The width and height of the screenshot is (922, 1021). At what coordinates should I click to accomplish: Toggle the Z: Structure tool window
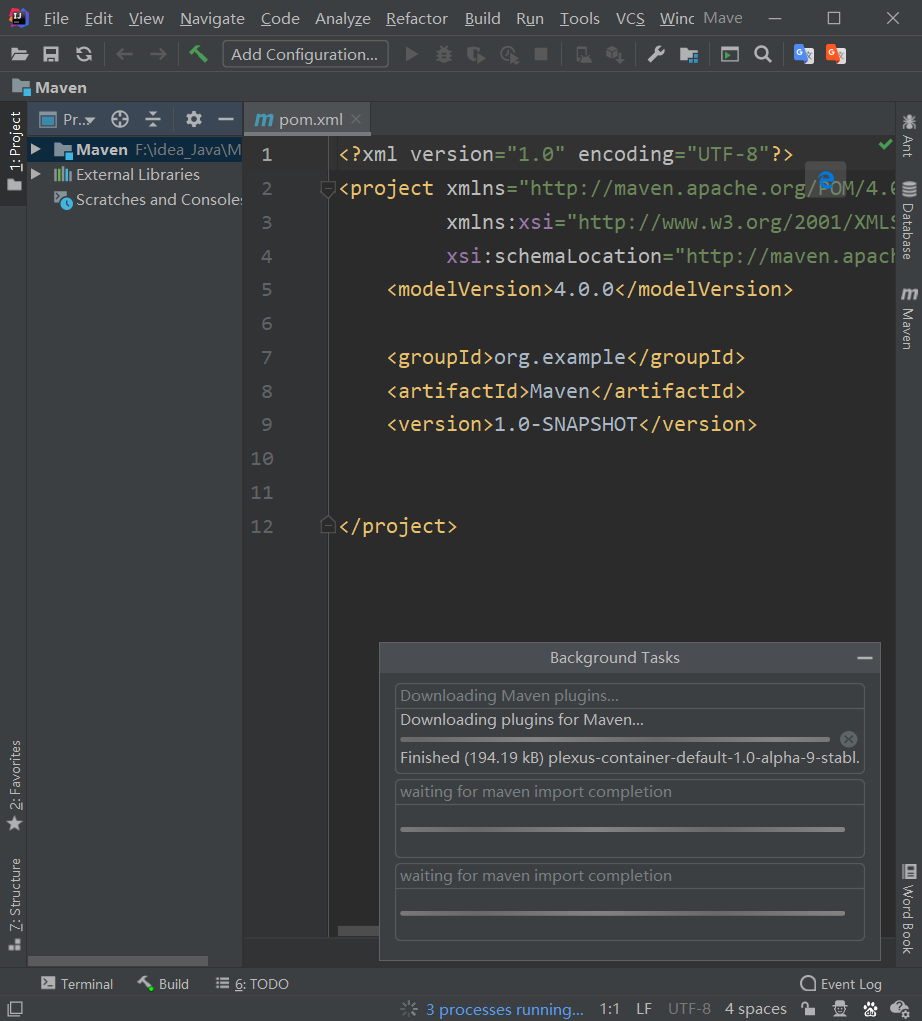tap(14, 904)
